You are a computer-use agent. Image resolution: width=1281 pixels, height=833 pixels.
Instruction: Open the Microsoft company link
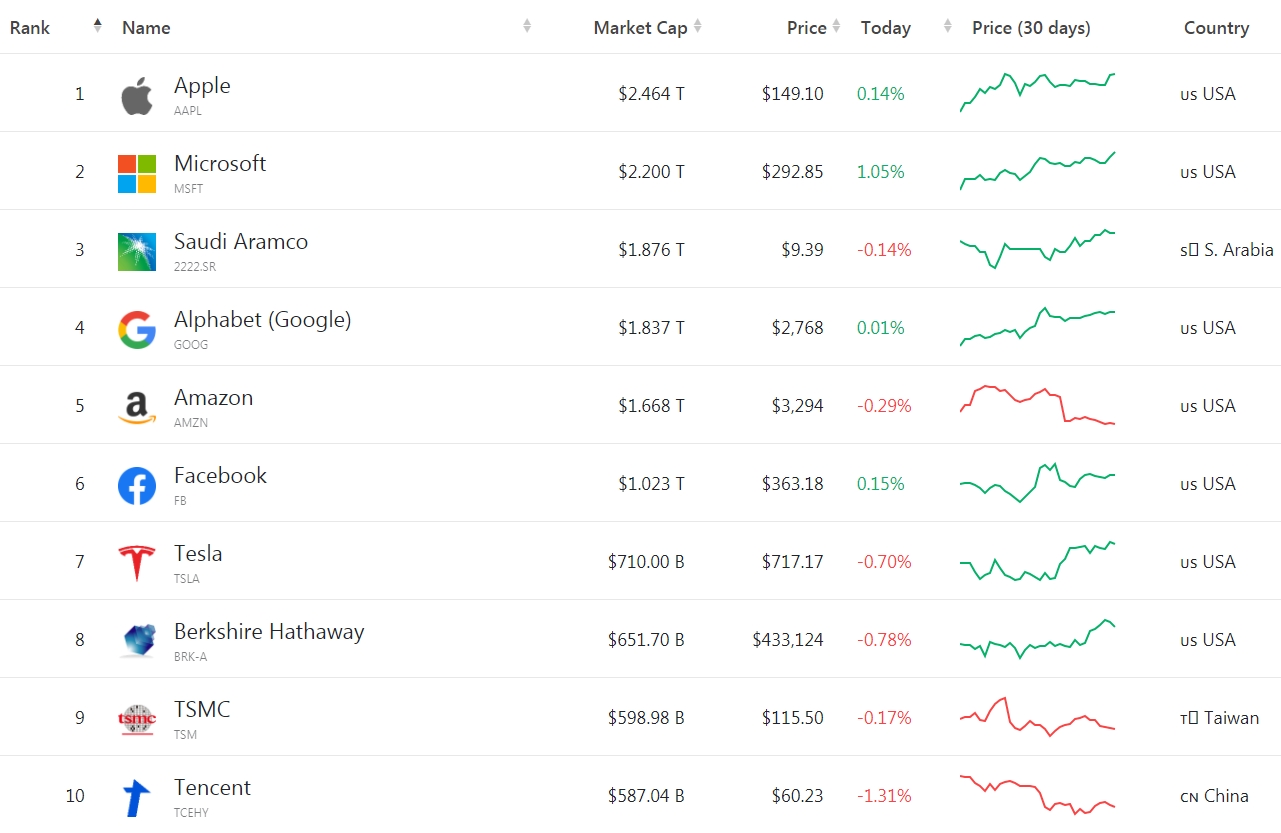point(220,164)
